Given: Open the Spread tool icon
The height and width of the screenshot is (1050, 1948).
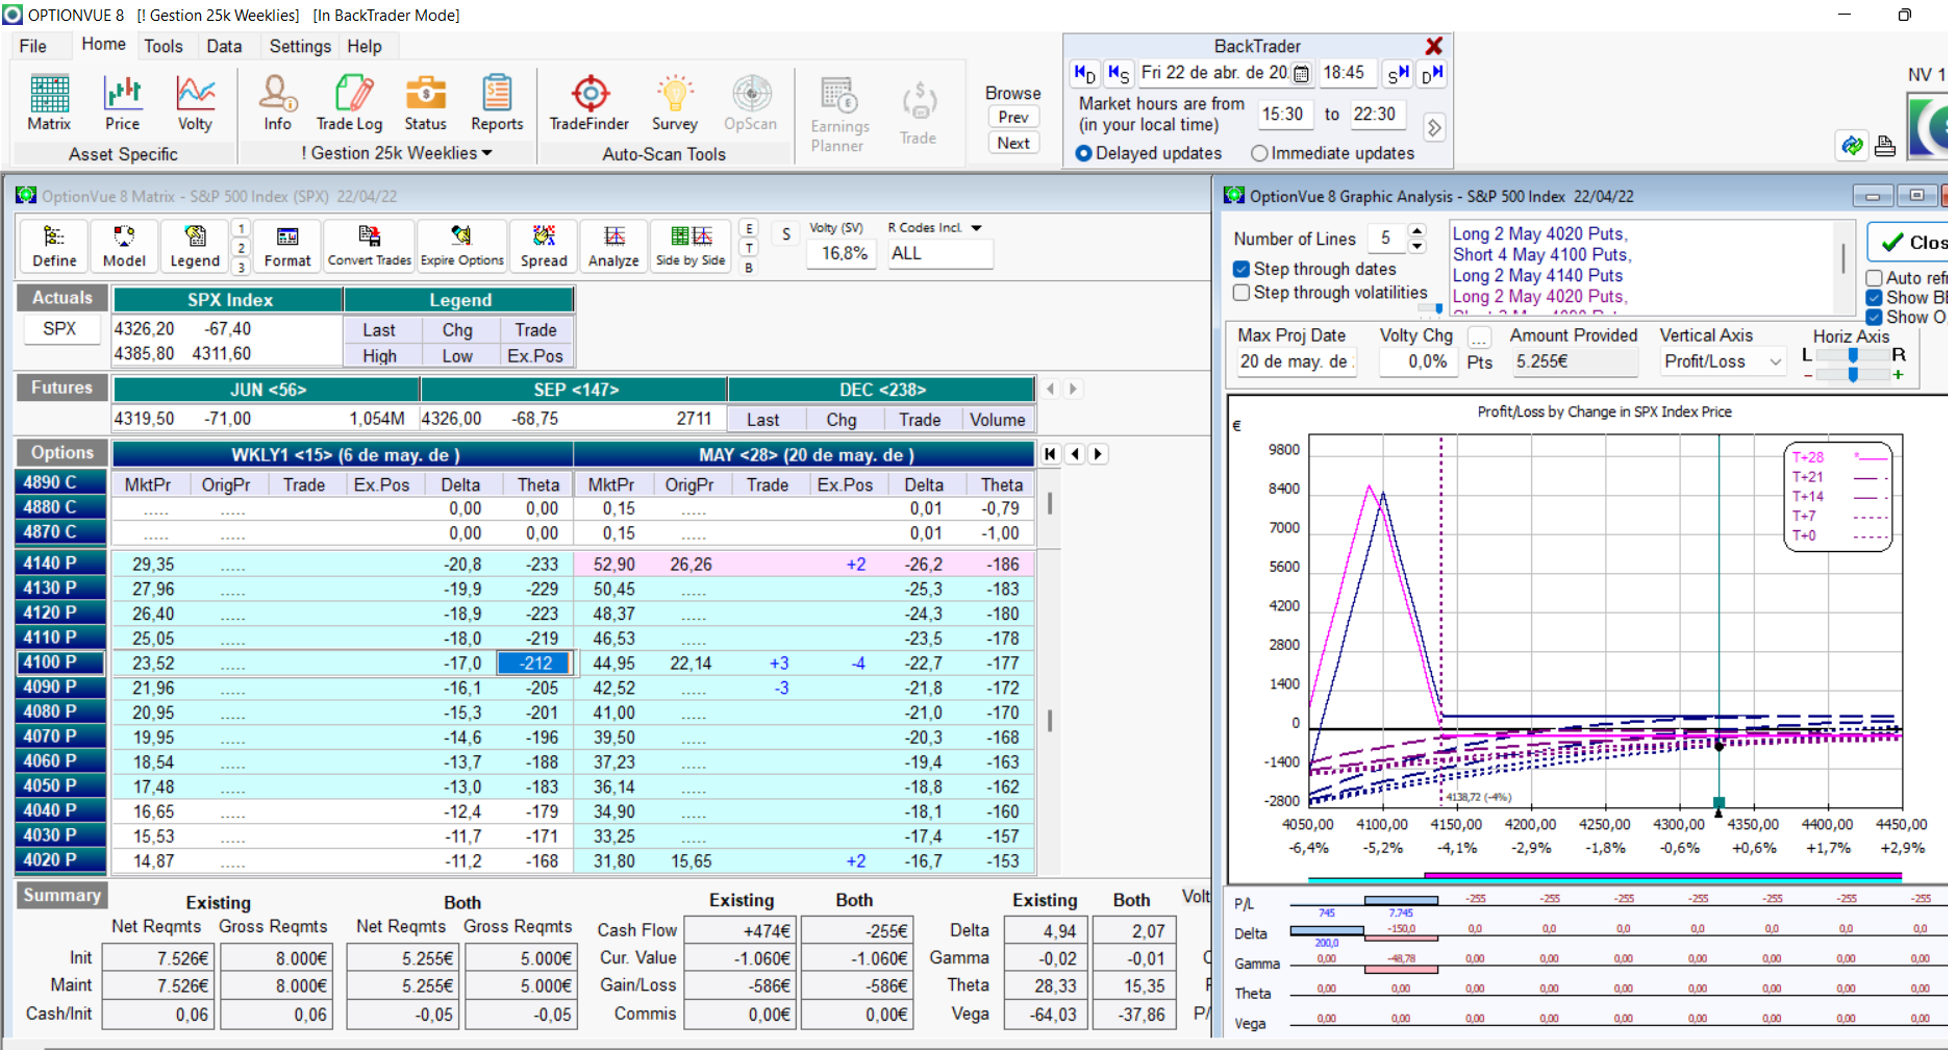Looking at the screenshot, I should point(543,246).
